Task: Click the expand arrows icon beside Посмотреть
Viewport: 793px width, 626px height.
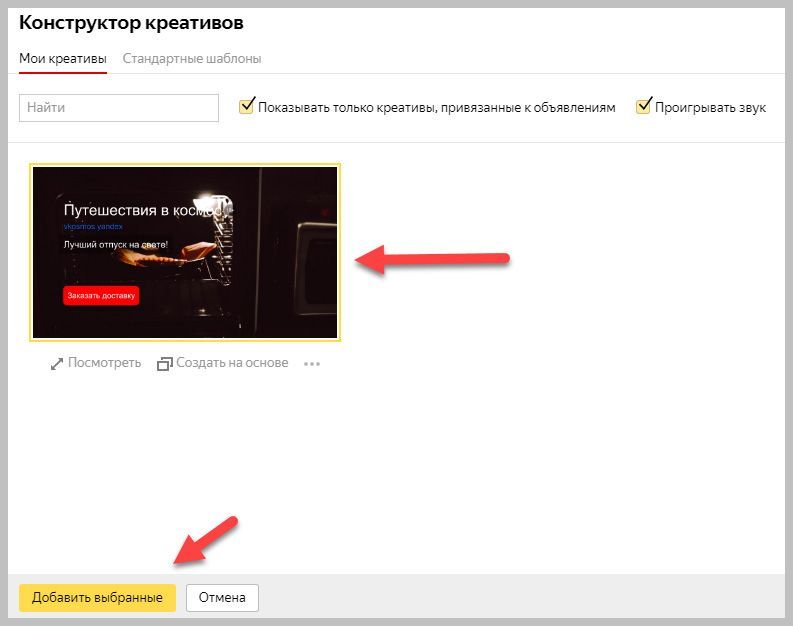Action: coord(57,364)
